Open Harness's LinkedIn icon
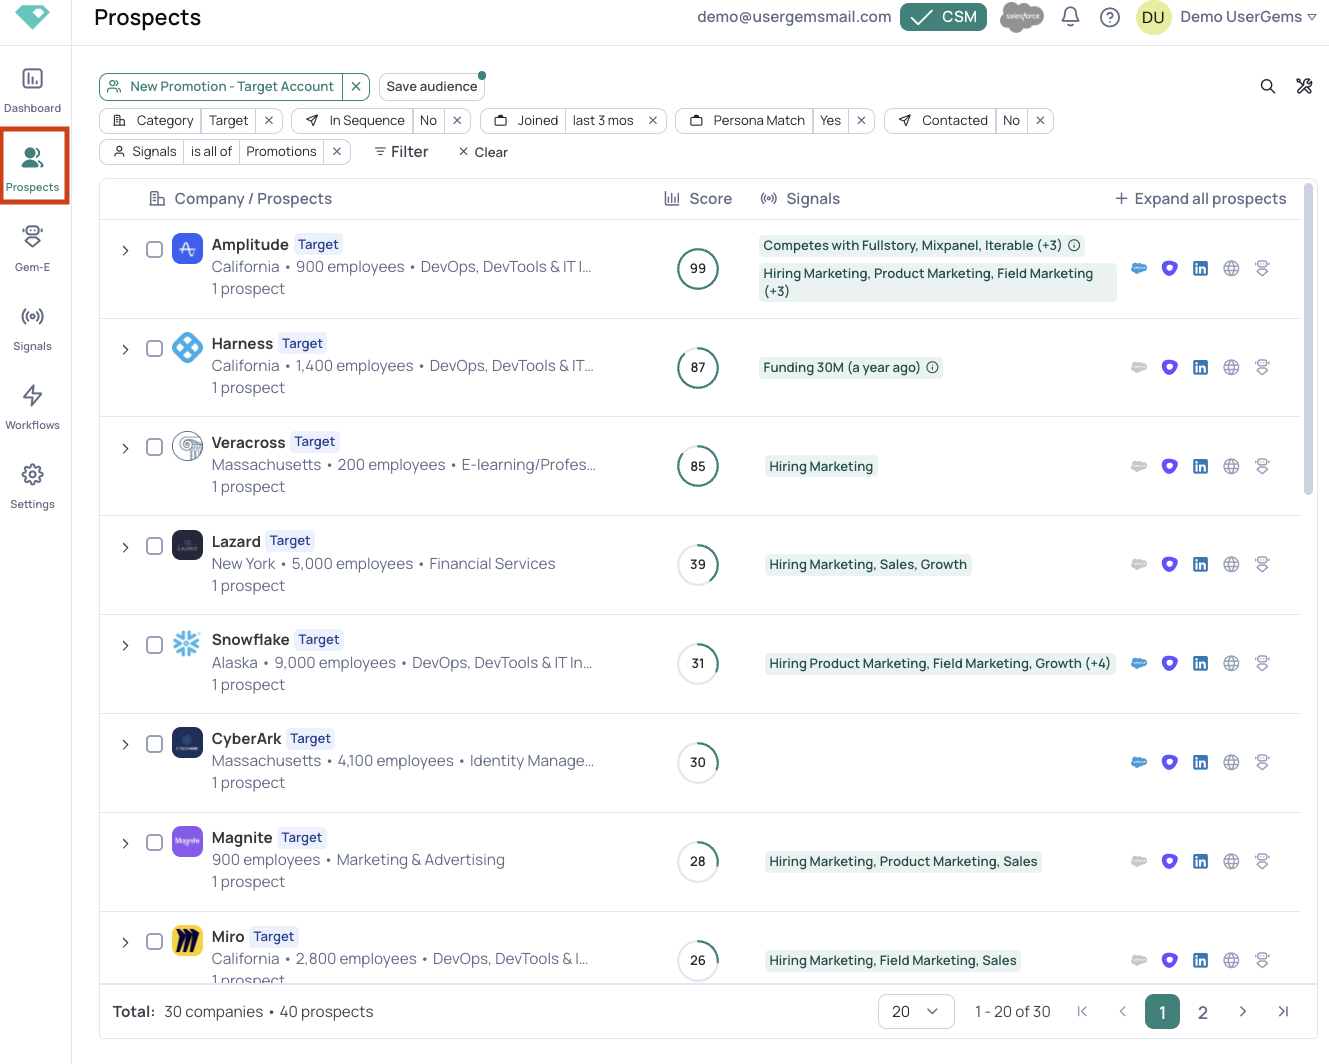The height and width of the screenshot is (1064, 1329). point(1200,367)
